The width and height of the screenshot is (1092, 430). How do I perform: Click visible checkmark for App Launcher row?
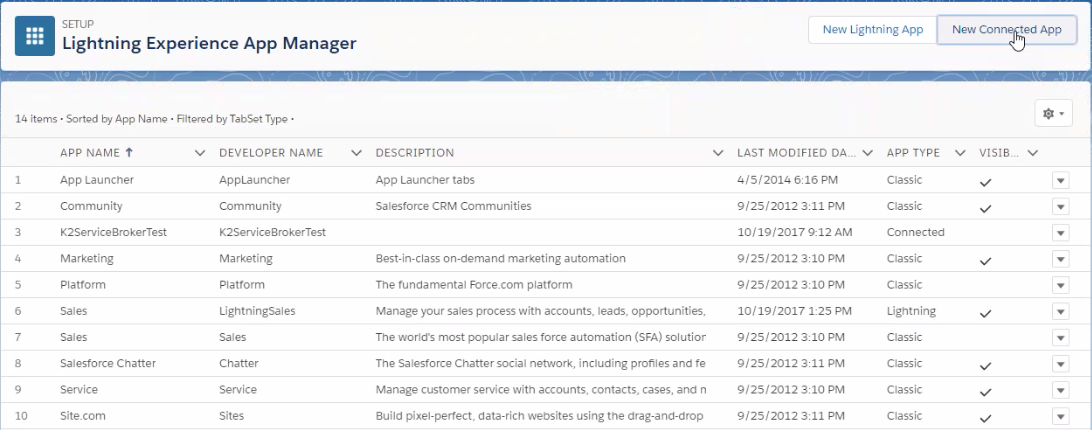(985, 182)
